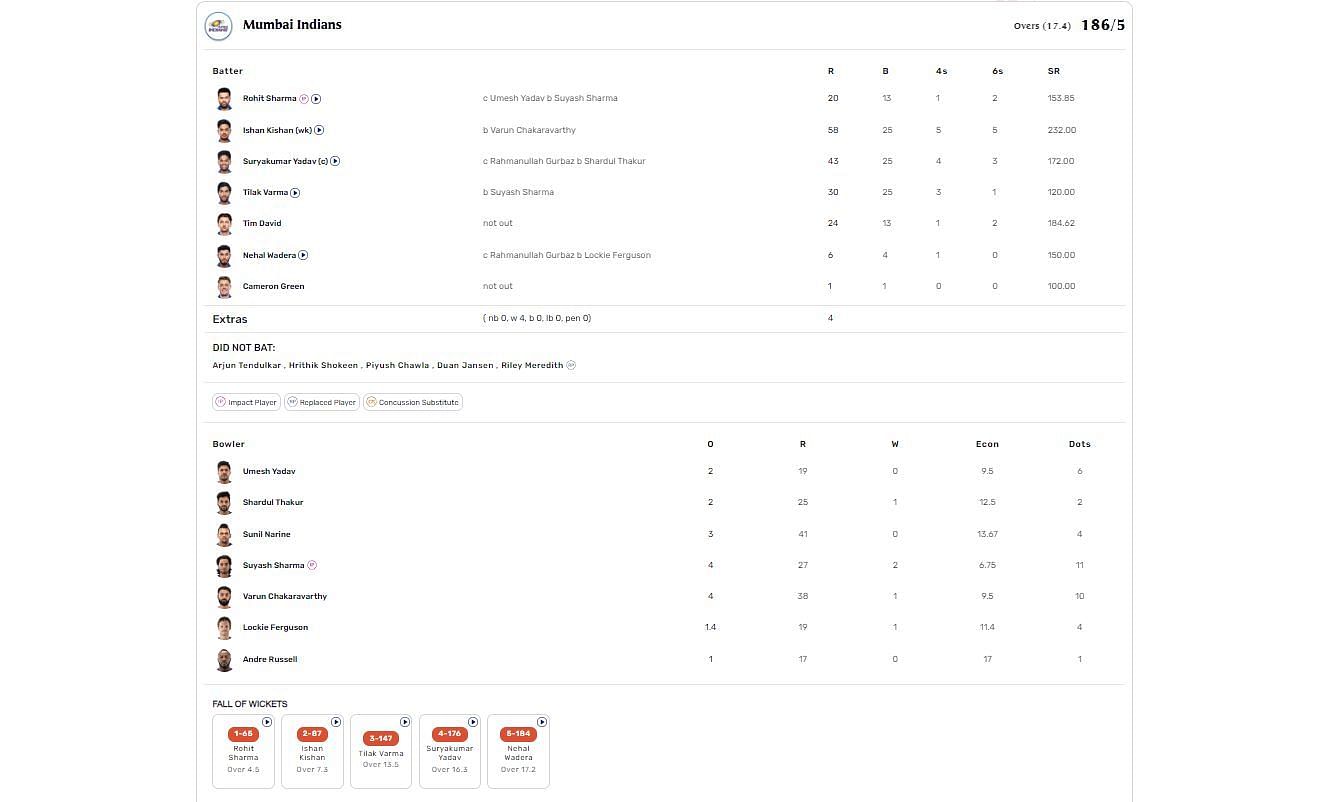Screen dimensions: 1341x802
Task: Click the 186/5 total score
Action: pyautogui.click(x=1103, y=25)
